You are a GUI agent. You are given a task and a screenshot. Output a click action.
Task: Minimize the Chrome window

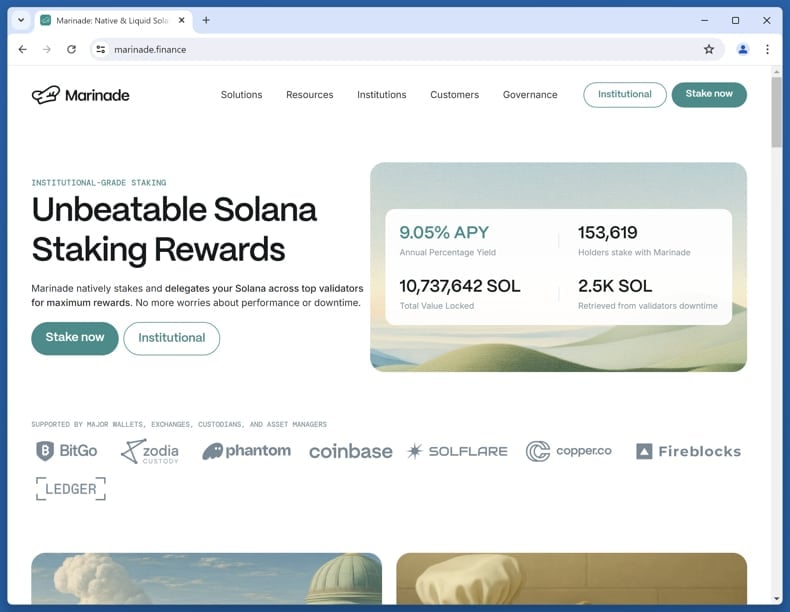[x=704, y=20]
